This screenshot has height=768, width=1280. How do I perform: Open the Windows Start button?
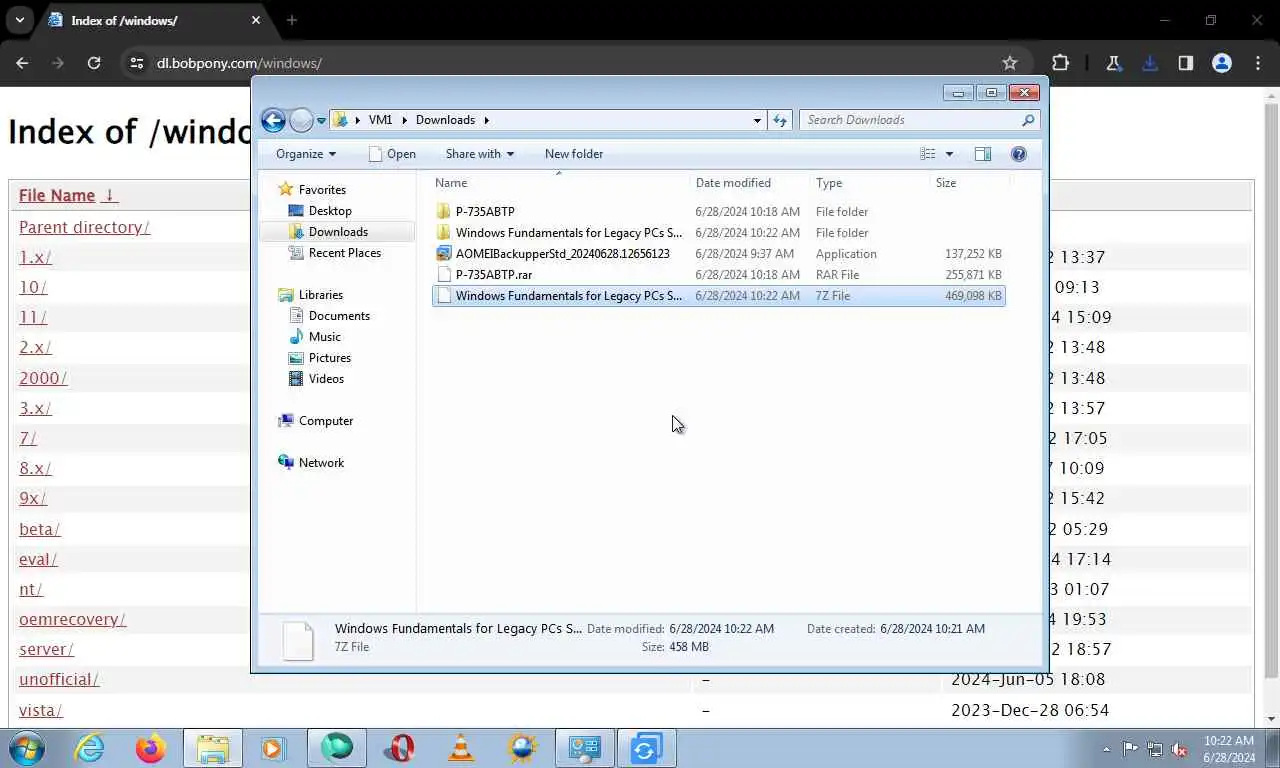coord(26,748)
